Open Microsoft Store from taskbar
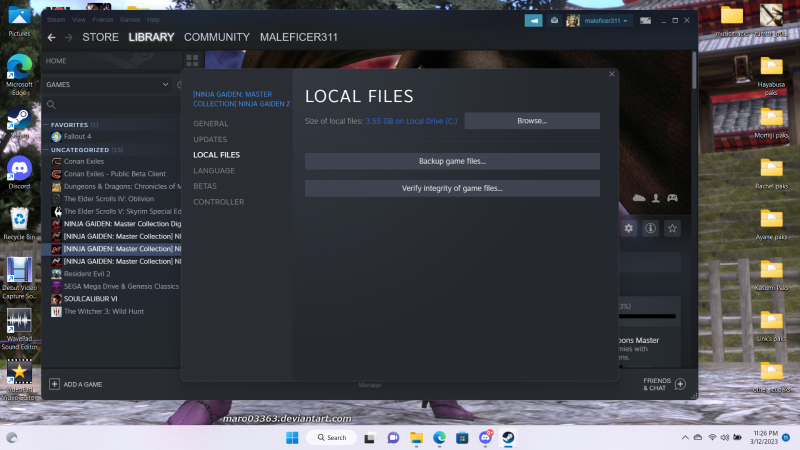 click(462, 437)
